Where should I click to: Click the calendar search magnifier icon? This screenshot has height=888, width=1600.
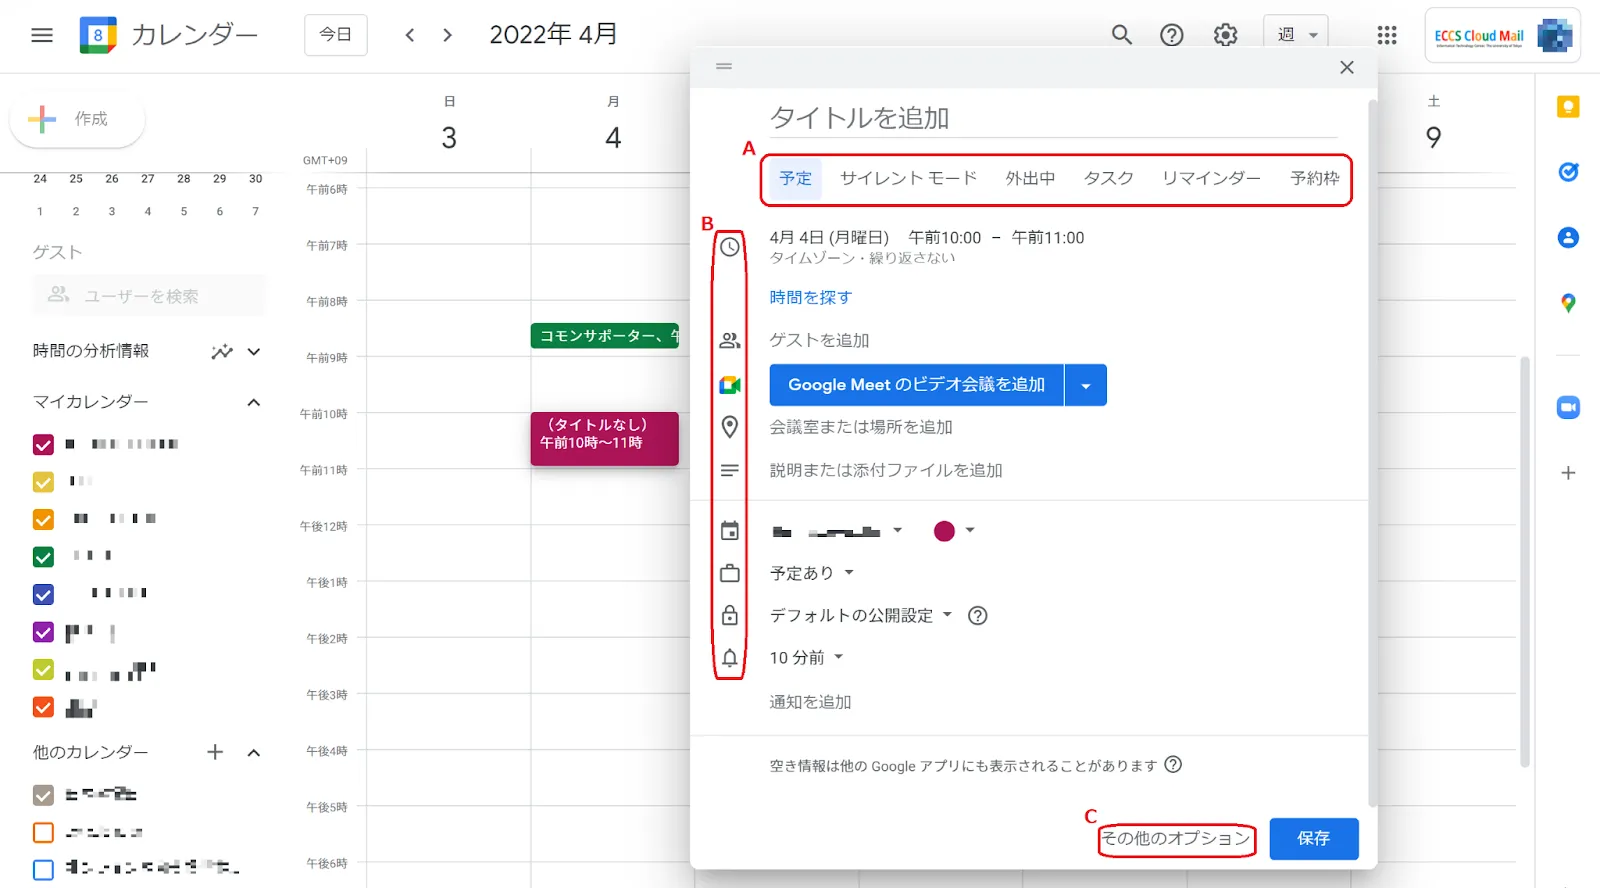pos(1122,35)
